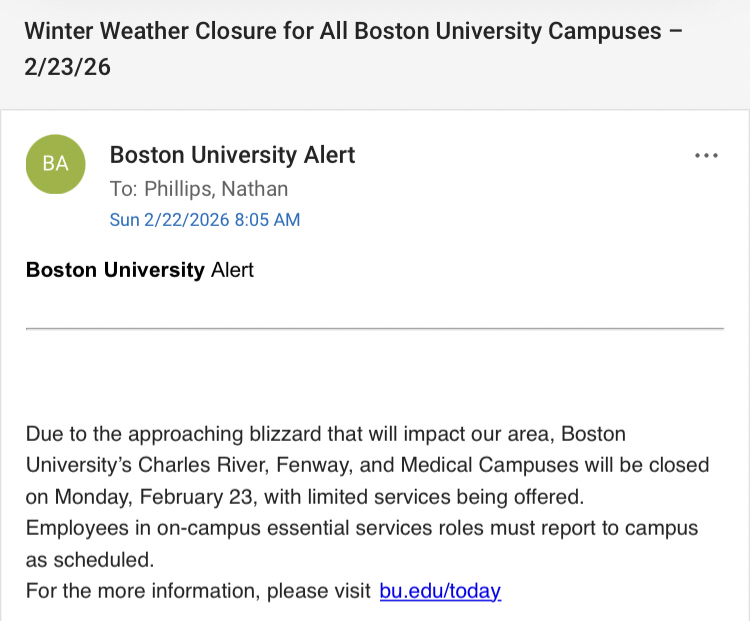The height and width of the screenshot is (621, 750).
Task: Click the horizontal divider line in message
Action: [x=374, y=328]
